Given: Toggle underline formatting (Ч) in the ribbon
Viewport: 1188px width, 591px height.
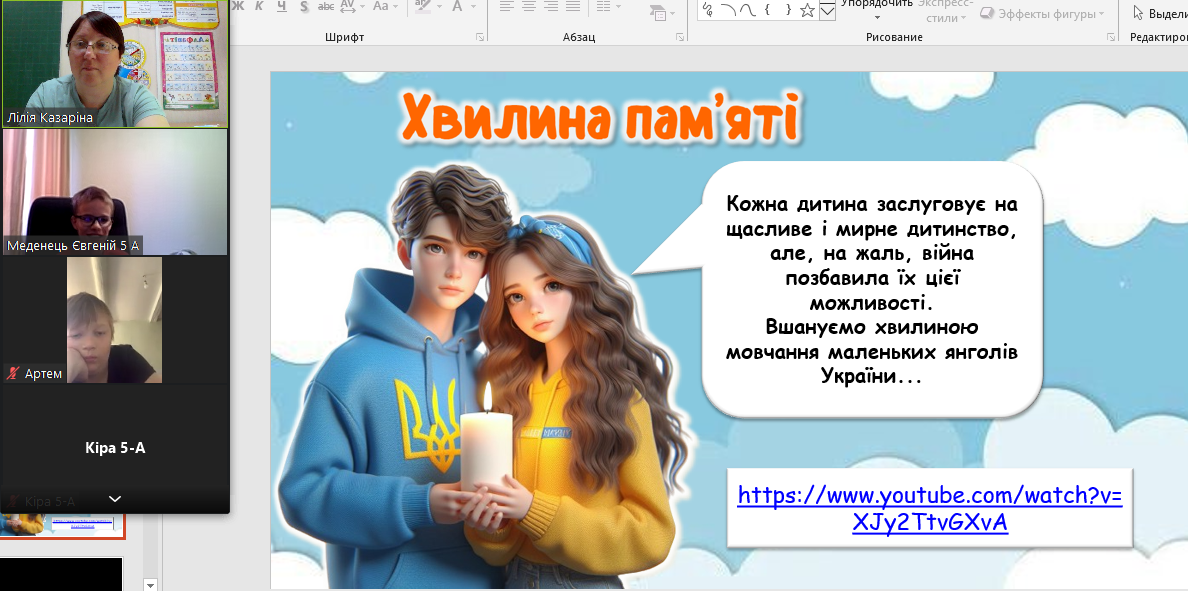Looking at the screenshot, I should [281, 6].
